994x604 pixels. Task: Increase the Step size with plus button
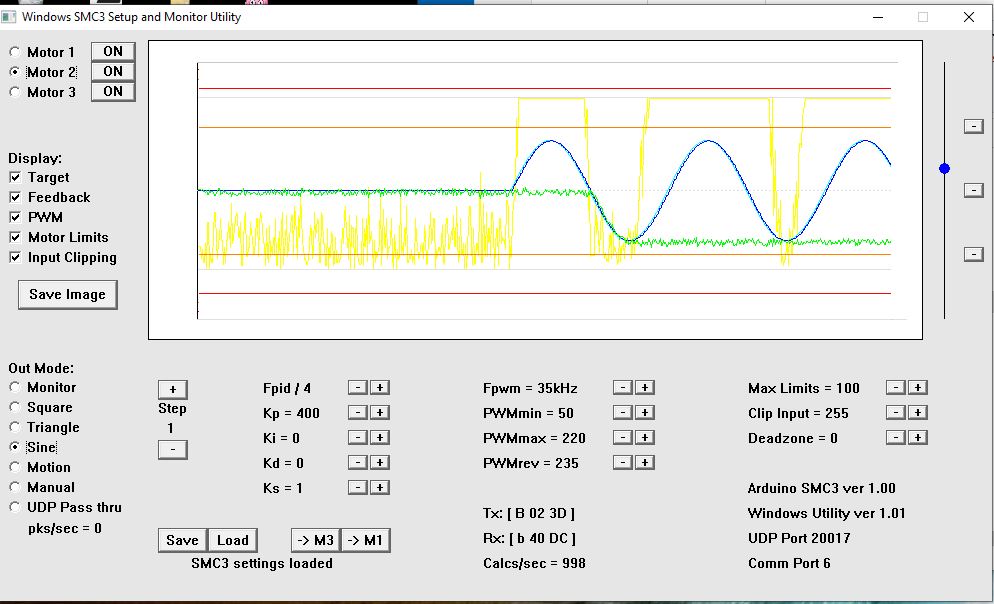(172, 390)
